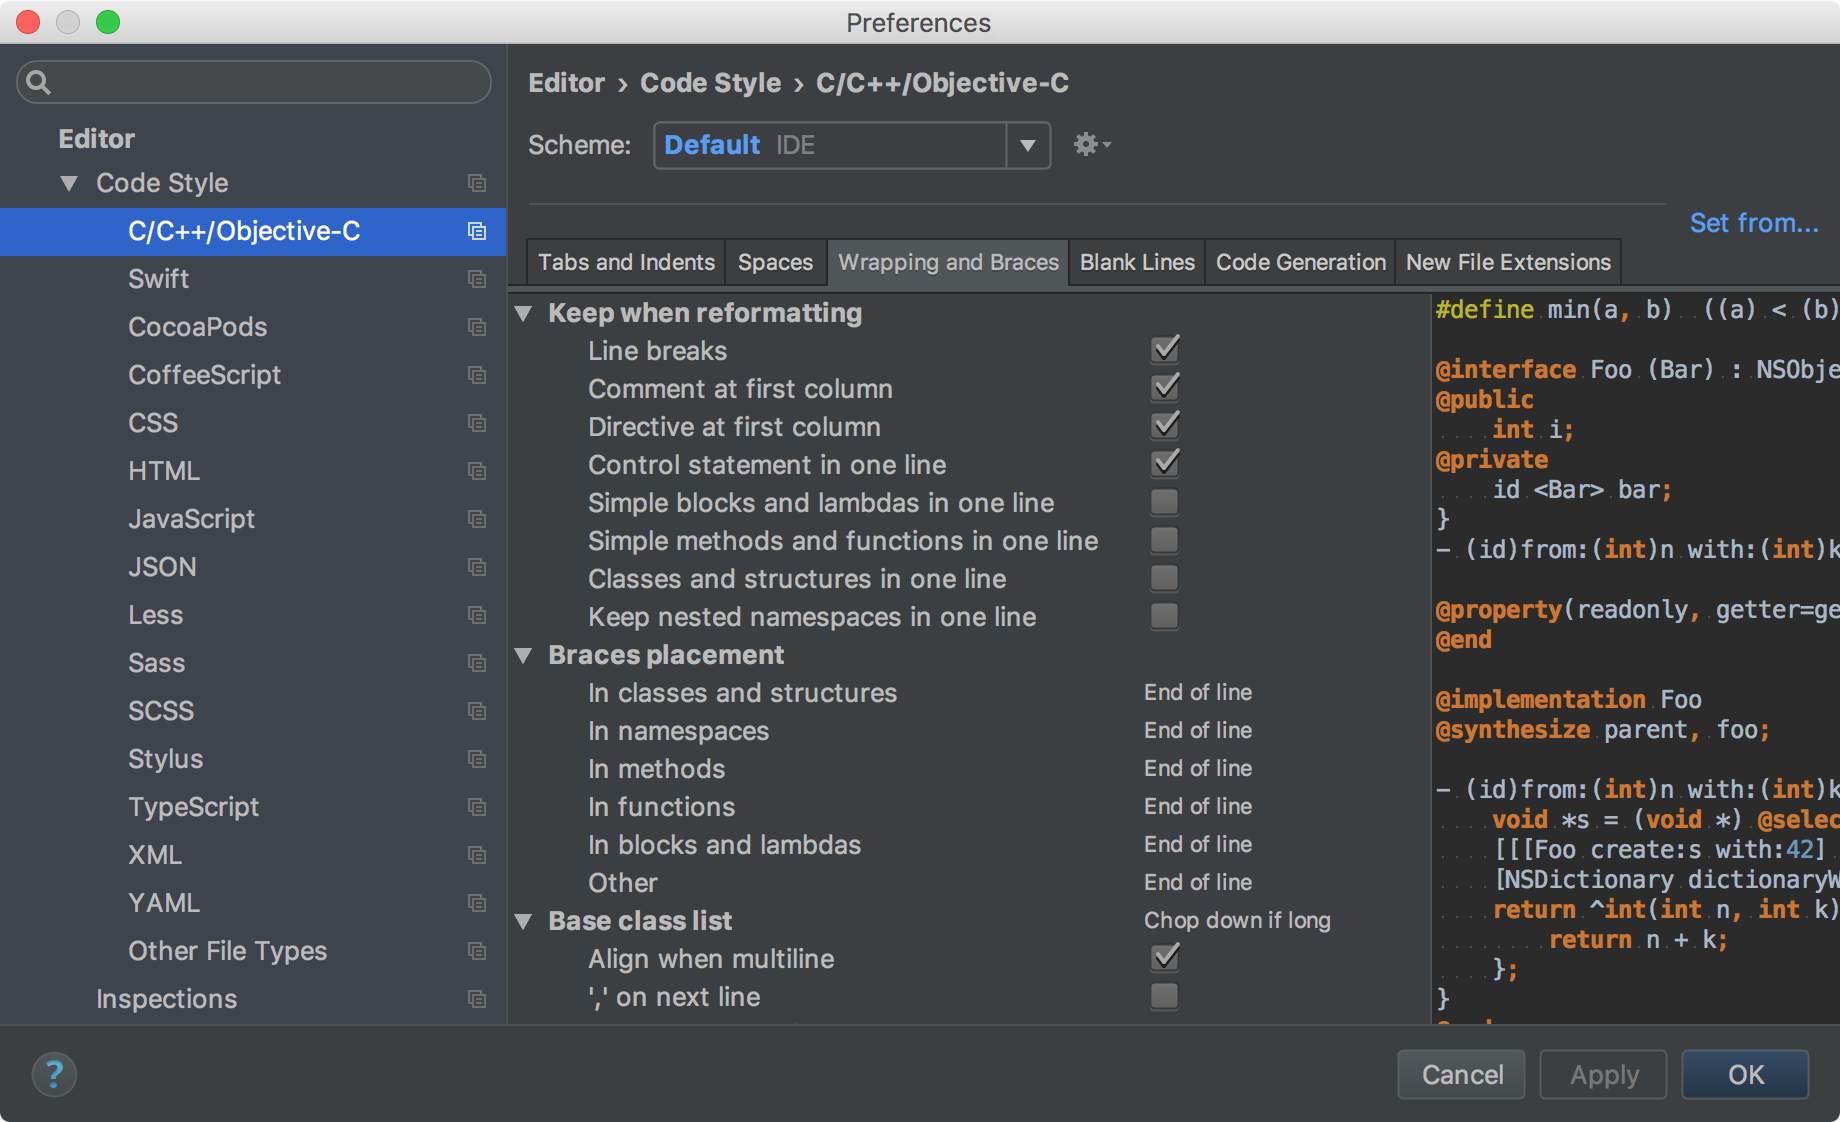Change In methods brace placement value

coord(1198,768)
